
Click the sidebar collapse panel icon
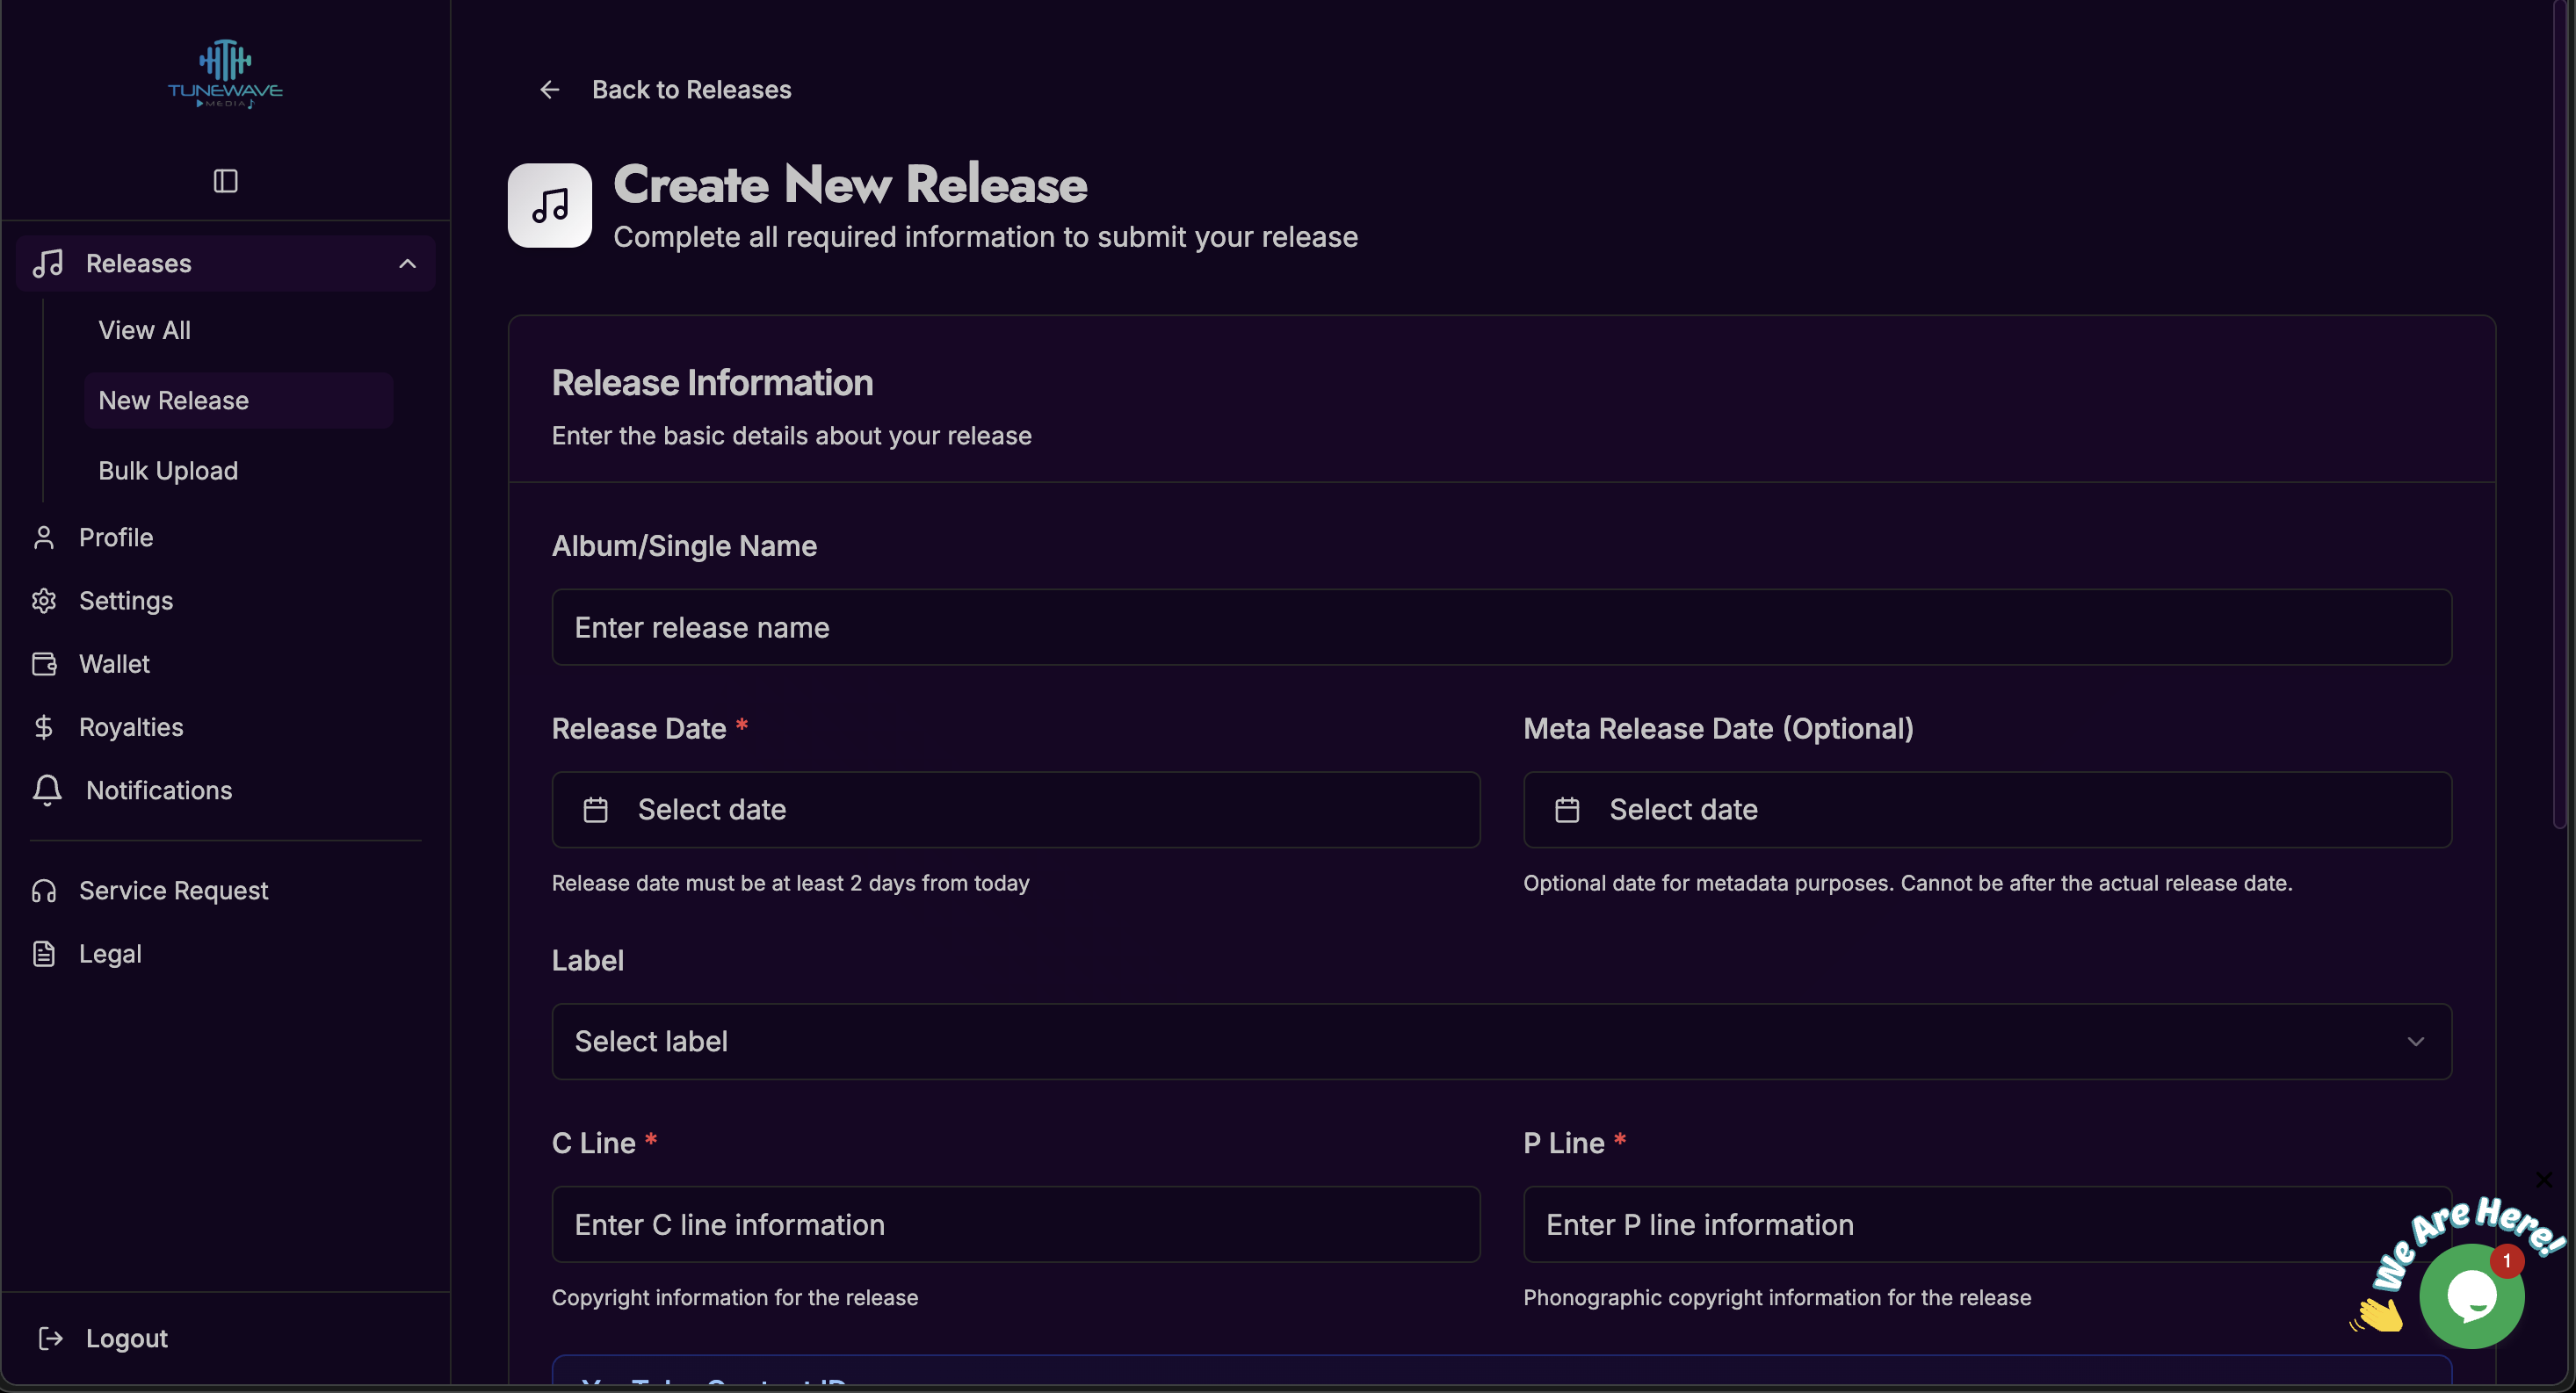[225, 181]
